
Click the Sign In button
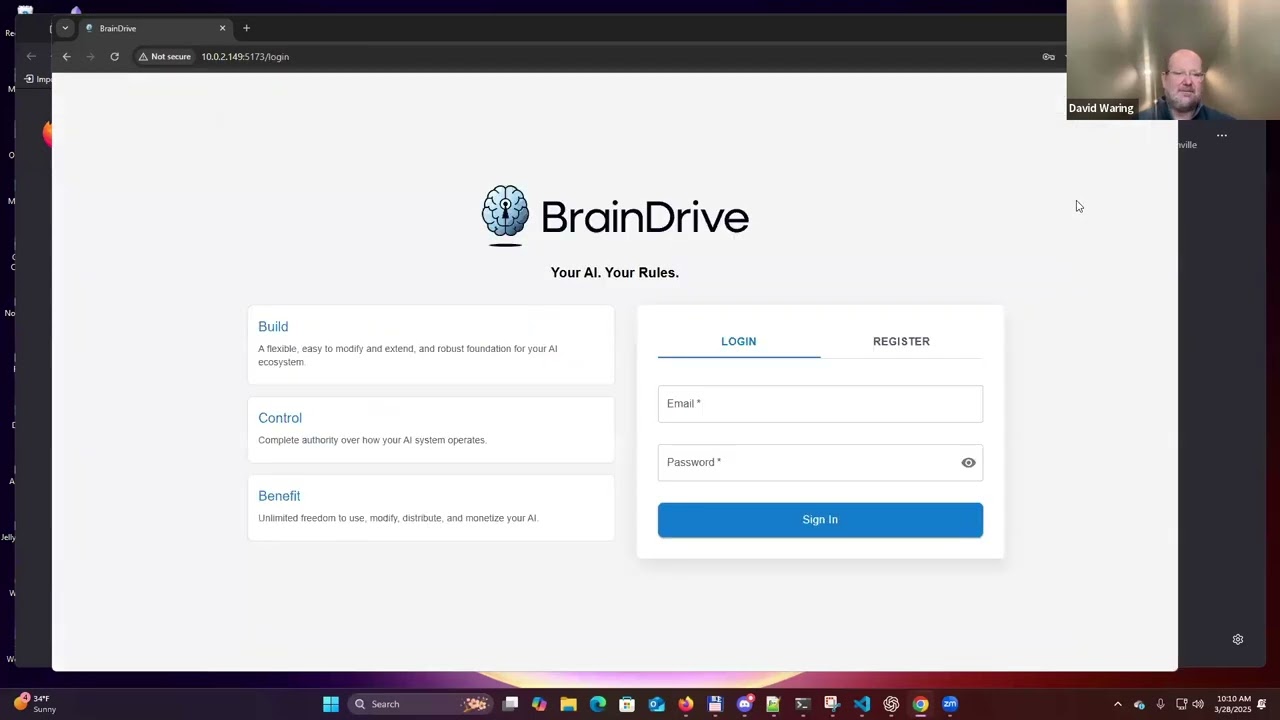click(x=820, y=520)
